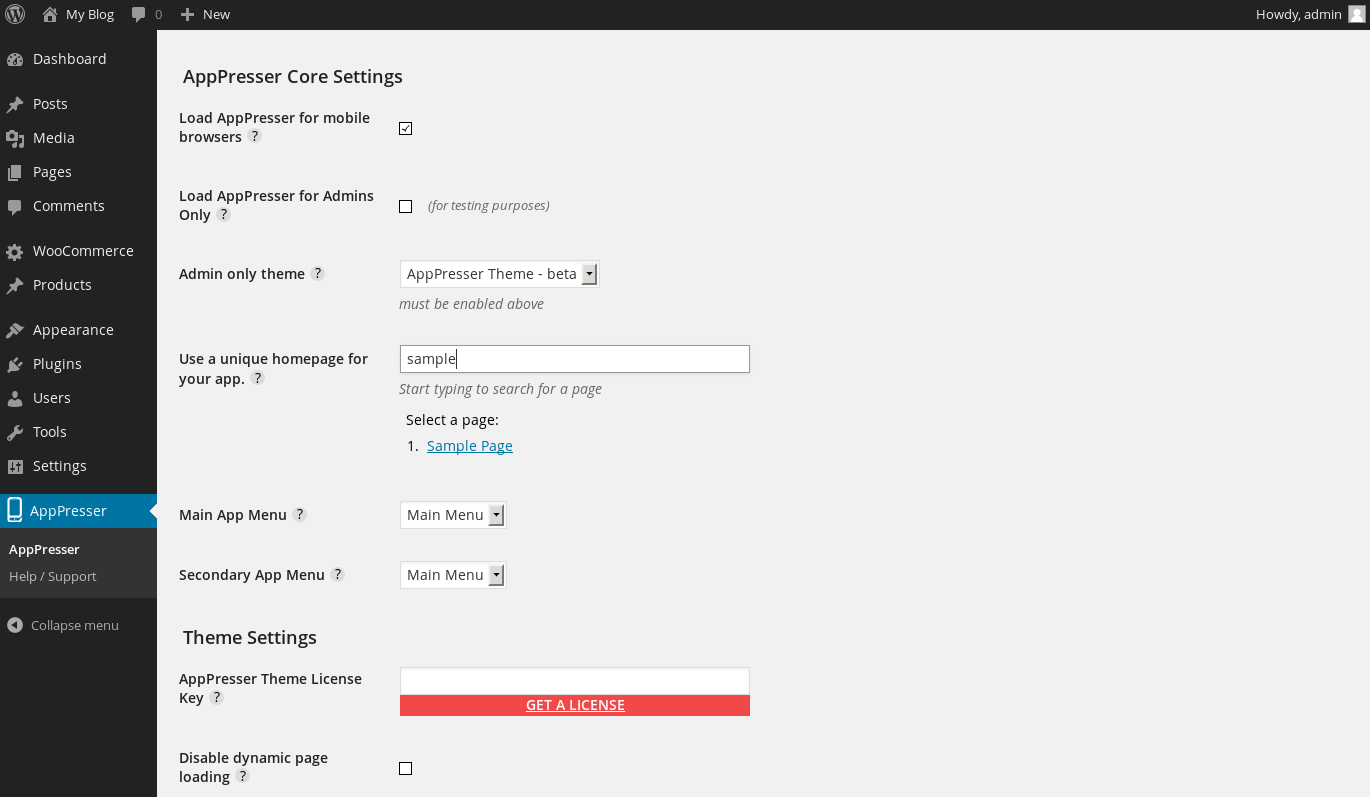This screenshot has height=797, width=1370.
Task: Click the Media icon in sidebar
Action: [x=14, y=138]
